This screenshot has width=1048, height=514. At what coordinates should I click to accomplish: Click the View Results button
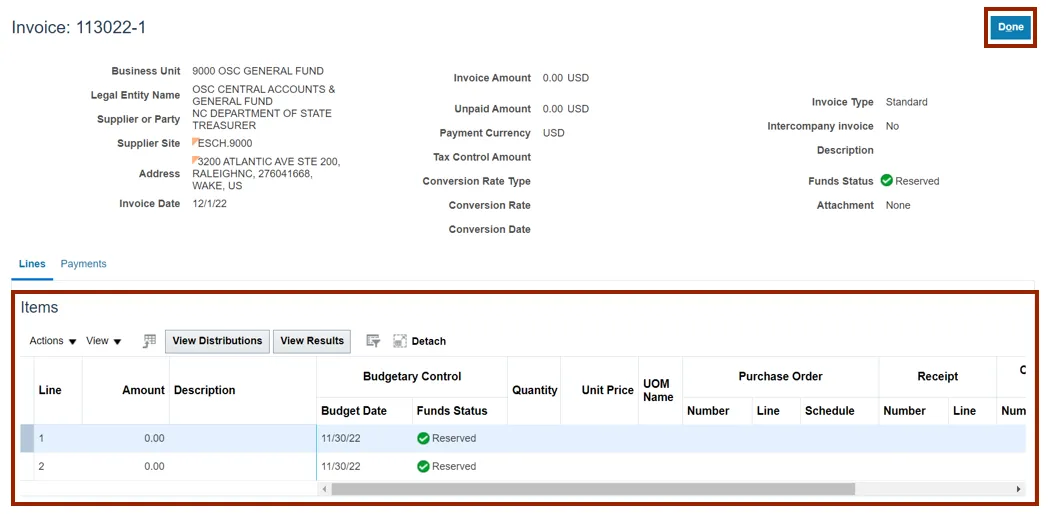tap(312, 341)
